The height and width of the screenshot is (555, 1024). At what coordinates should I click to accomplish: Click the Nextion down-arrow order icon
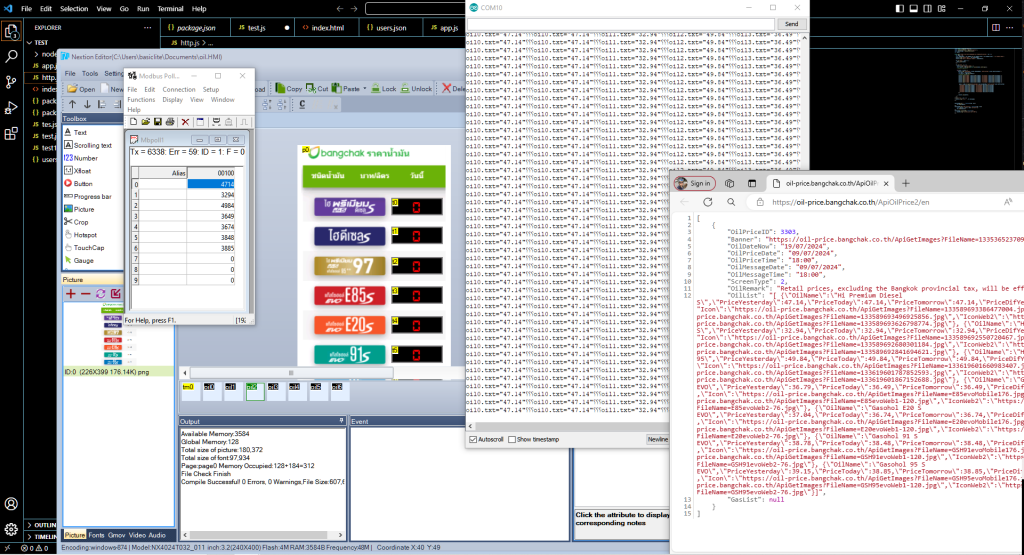87,104
